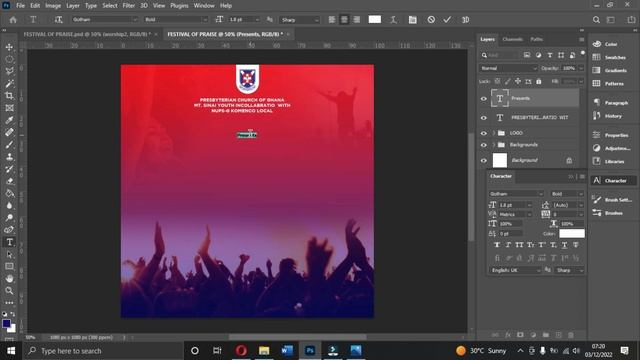Select the Path Selection arrow tool

[9, 254]
